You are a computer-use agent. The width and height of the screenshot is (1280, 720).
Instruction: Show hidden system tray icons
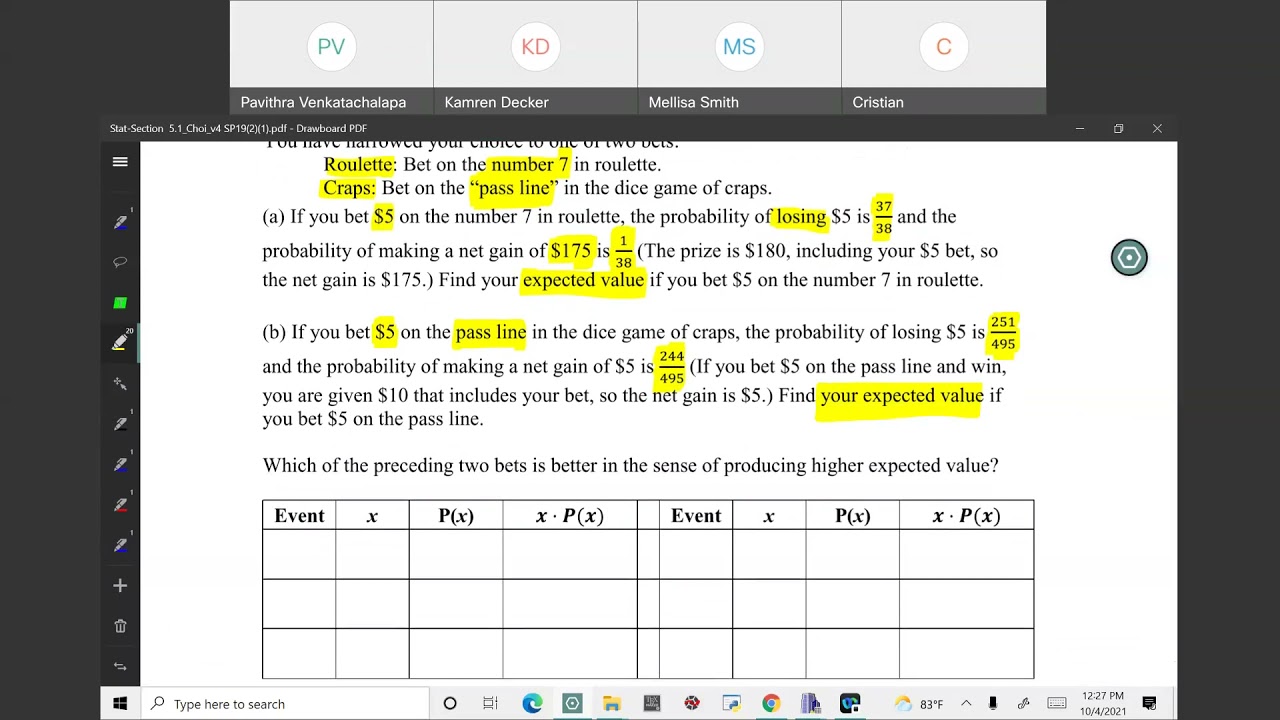(x=966, y=704)
